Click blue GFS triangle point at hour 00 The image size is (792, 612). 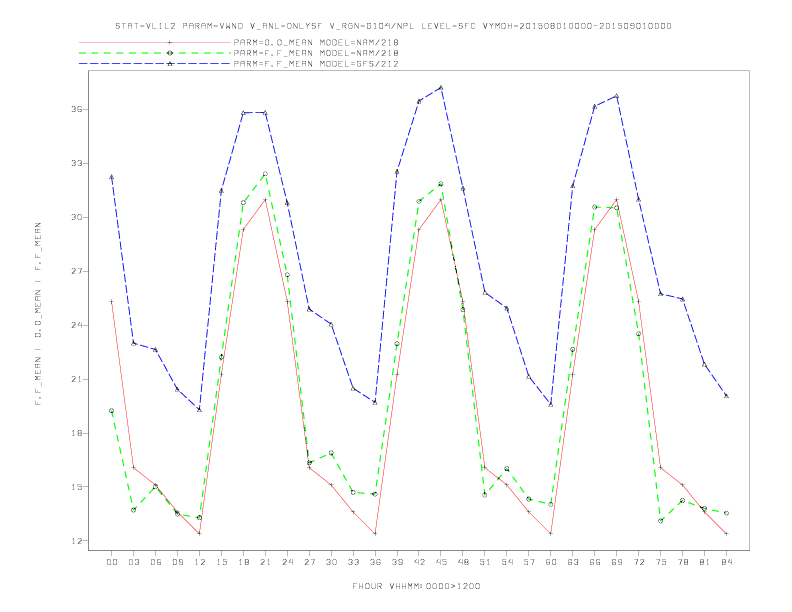(x=112, y=177)
